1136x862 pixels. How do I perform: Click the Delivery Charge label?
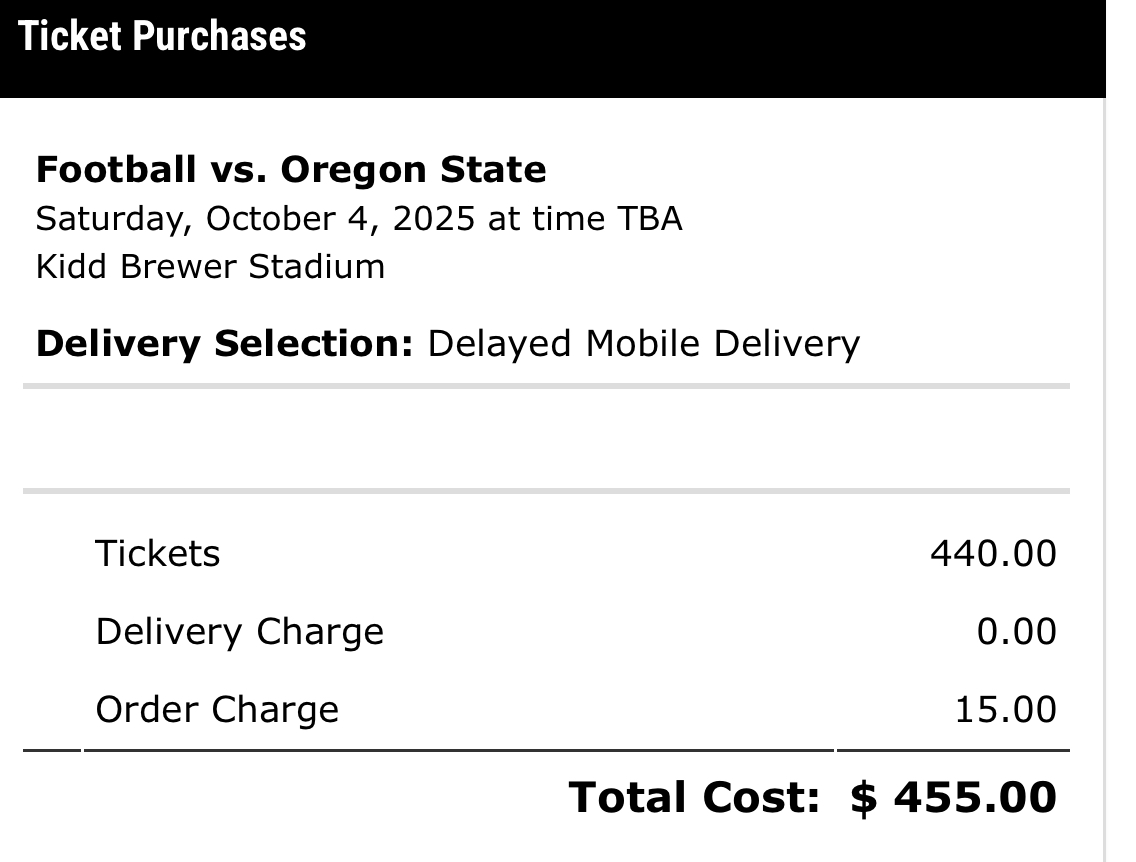click(239, 632)
